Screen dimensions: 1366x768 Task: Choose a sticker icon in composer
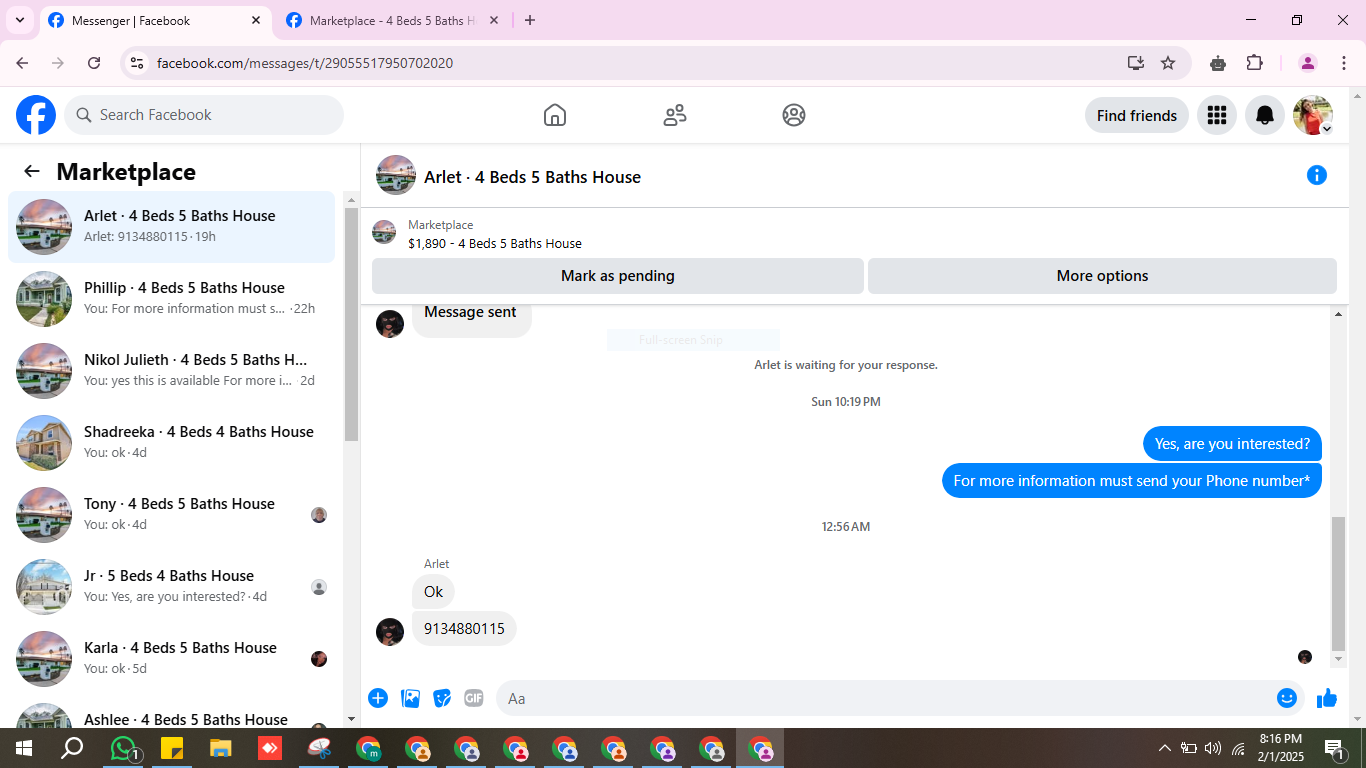point(442,698)
